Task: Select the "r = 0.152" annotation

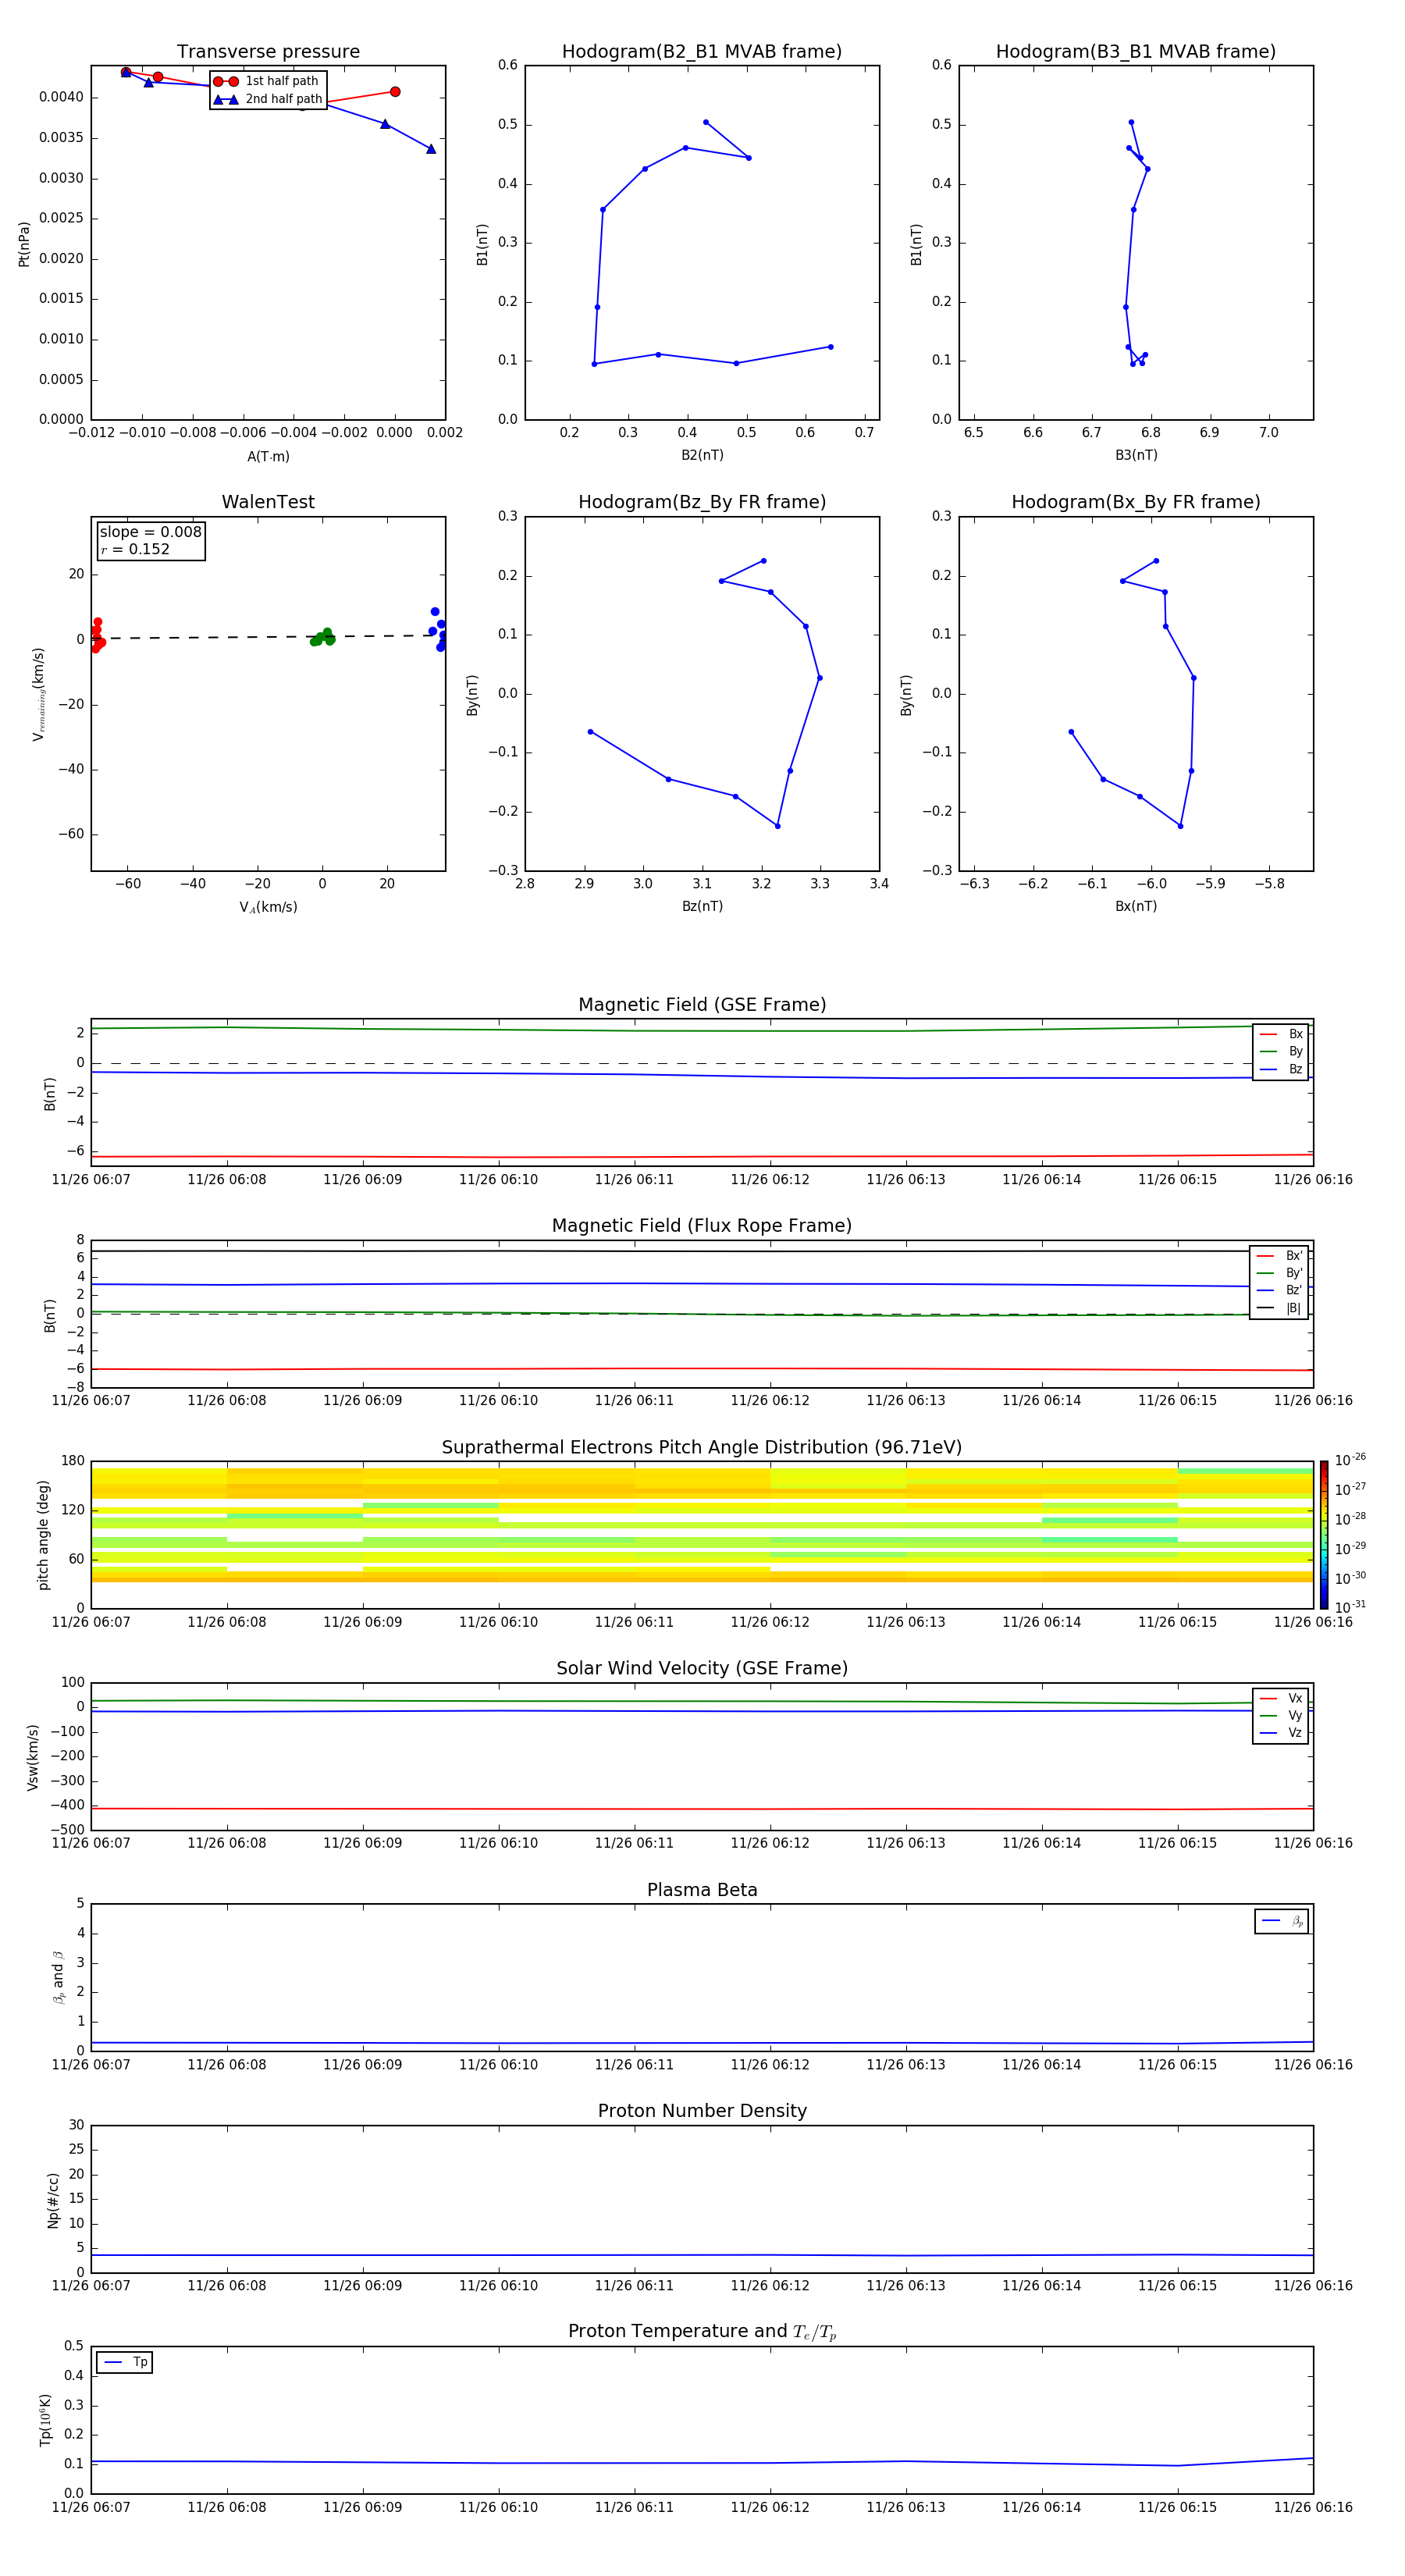Action: (135, 549)
